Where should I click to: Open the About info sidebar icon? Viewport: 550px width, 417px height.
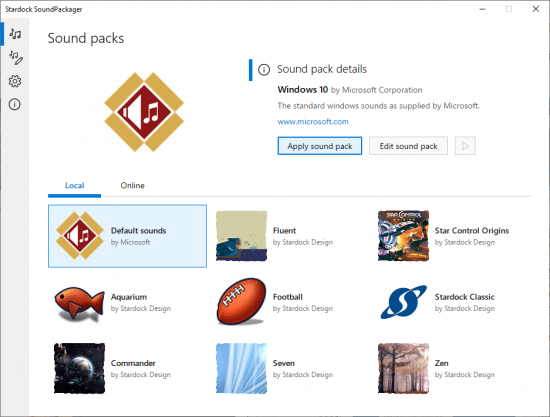15,105
